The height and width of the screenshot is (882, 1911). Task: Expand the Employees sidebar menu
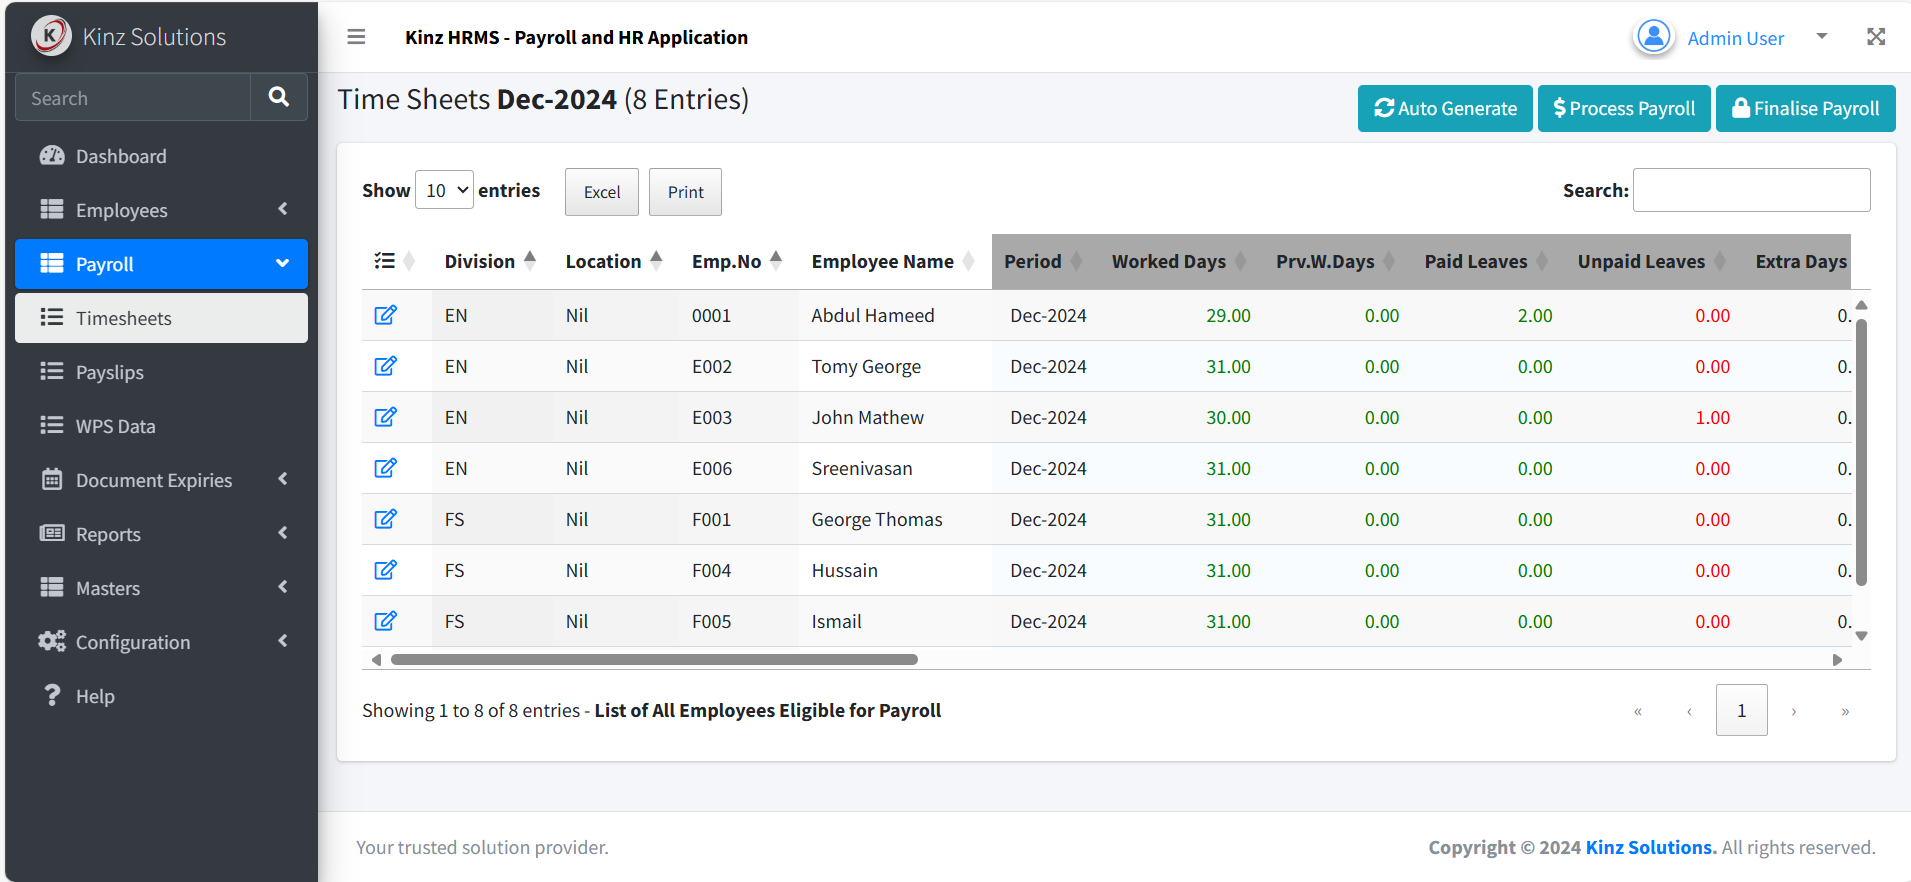161,210
